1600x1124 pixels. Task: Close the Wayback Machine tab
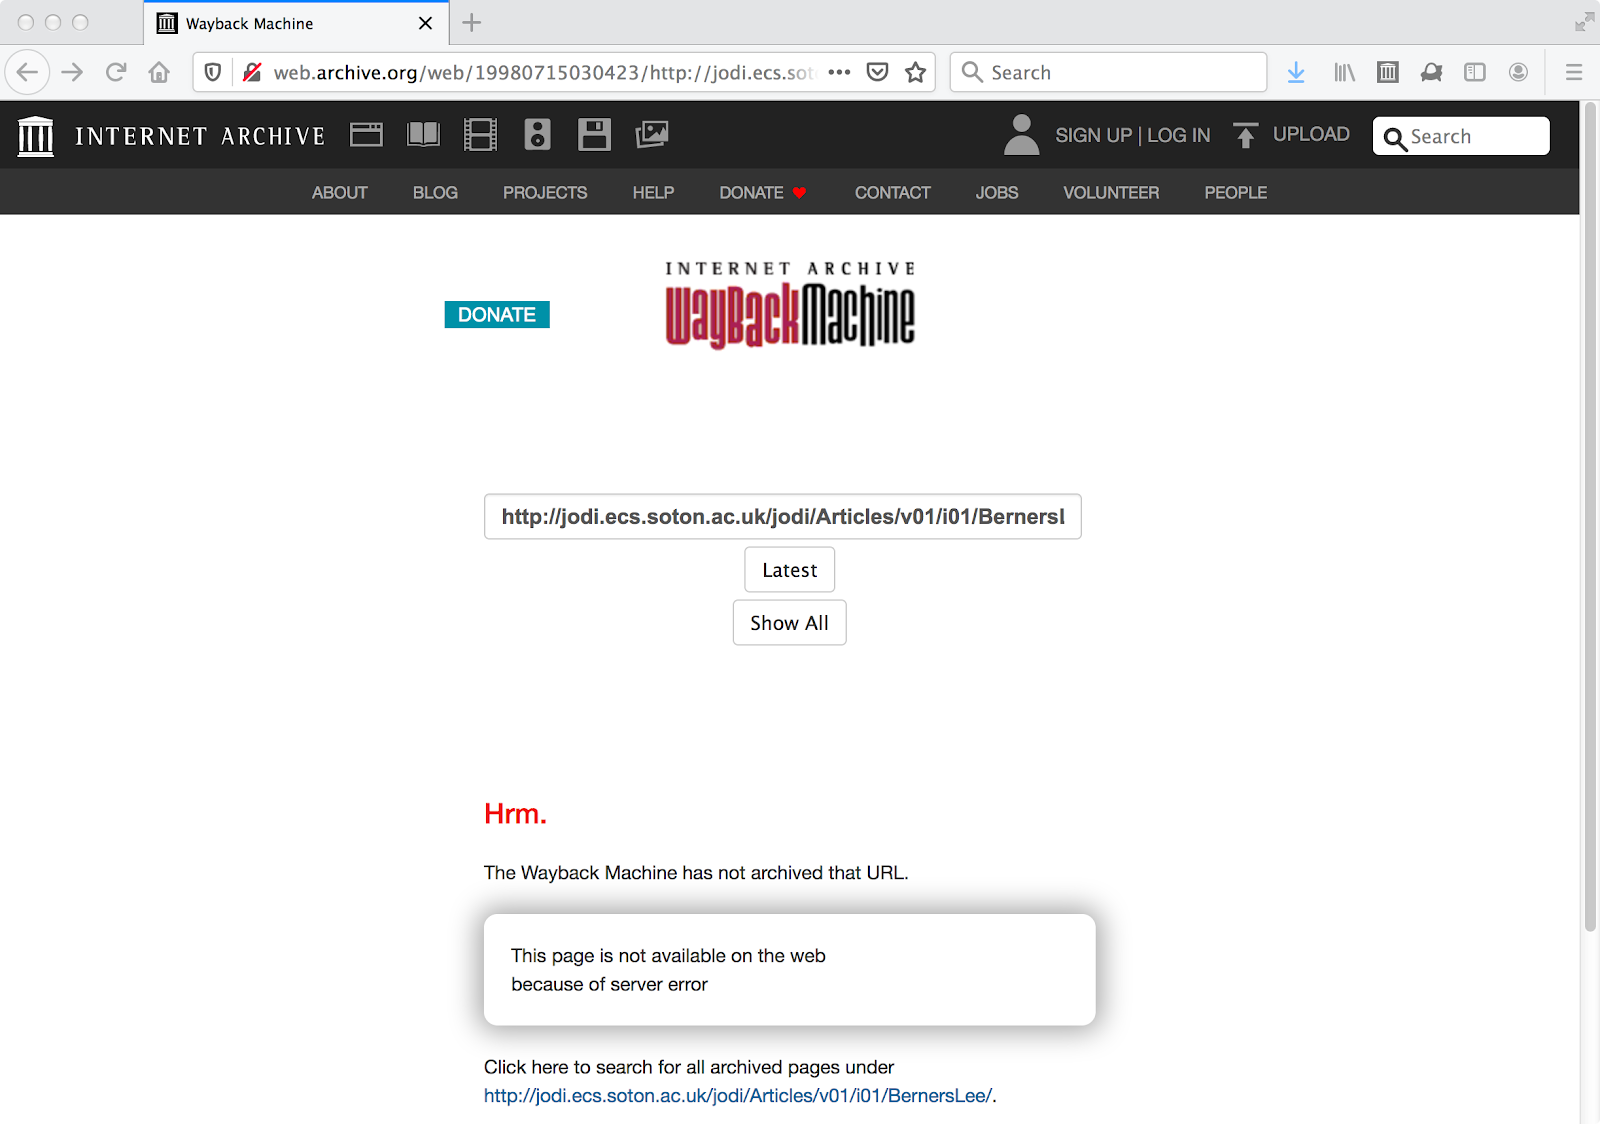tap(426, 23)
